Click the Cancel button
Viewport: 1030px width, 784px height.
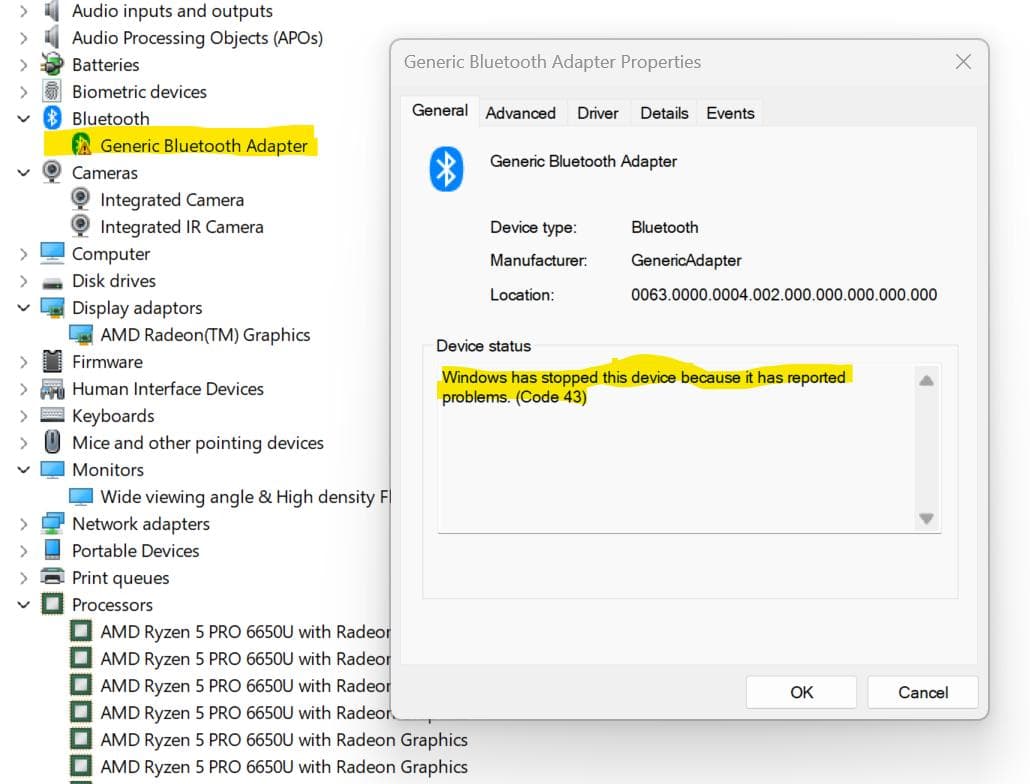pos(922,691)
